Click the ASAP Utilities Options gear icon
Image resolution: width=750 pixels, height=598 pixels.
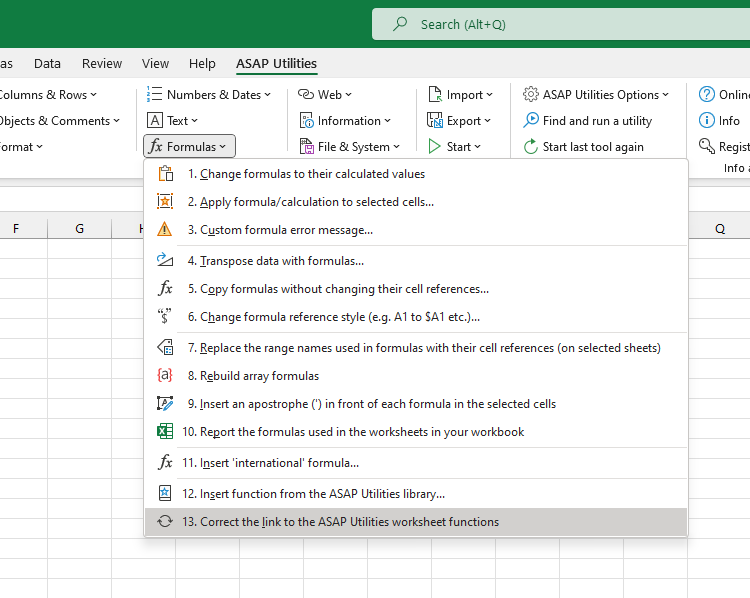(530, 94)
